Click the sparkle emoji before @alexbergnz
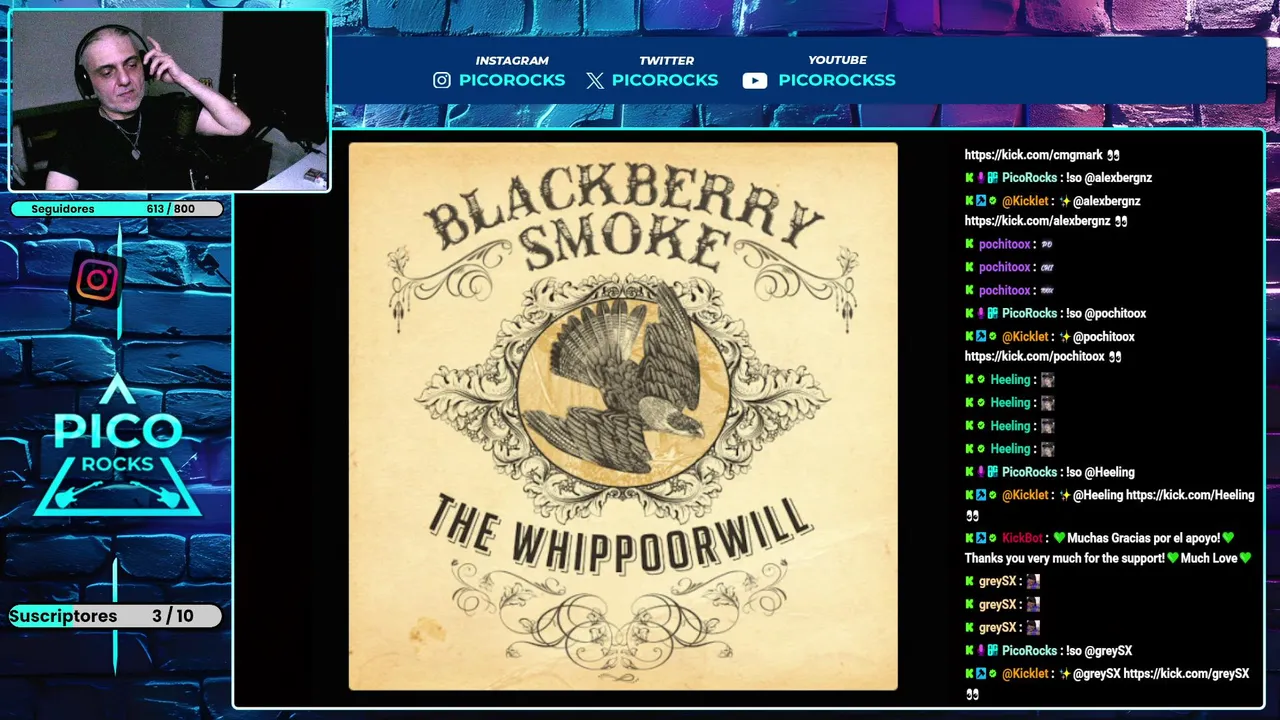Image resolution: width=1280 pixels, height=720 pixels. [1065, 201]
